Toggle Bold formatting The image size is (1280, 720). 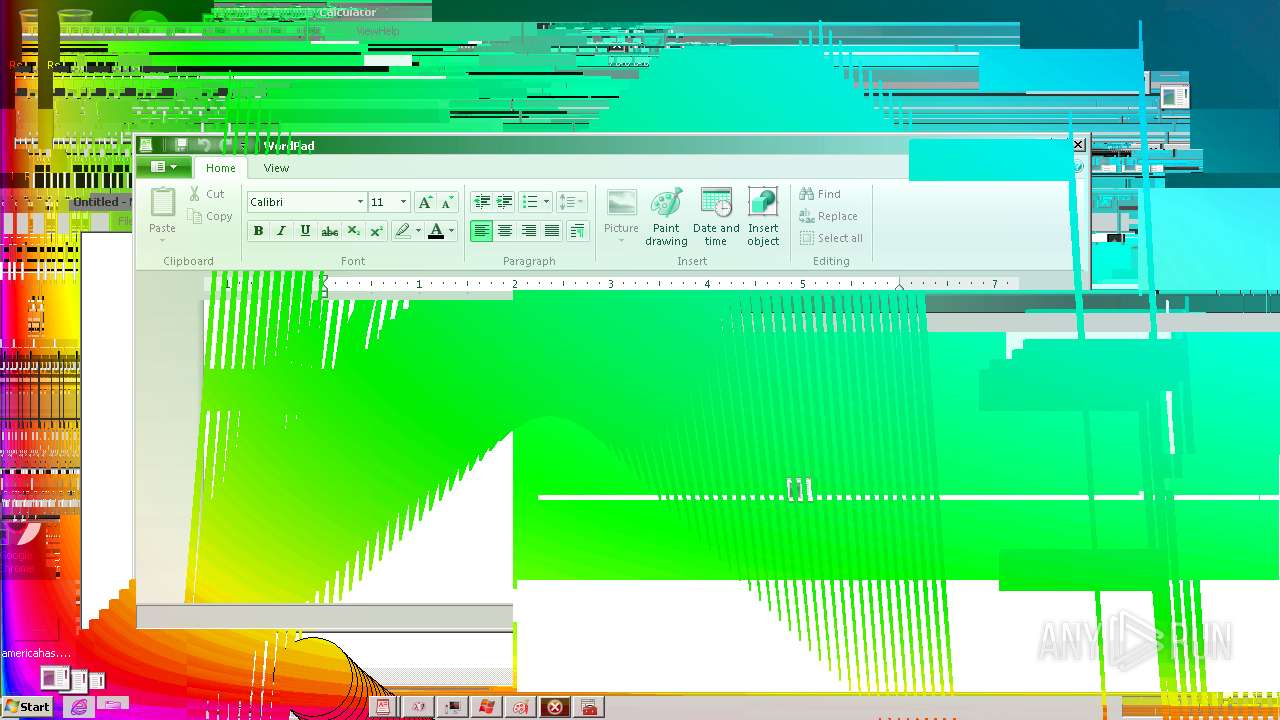(258, 231)
